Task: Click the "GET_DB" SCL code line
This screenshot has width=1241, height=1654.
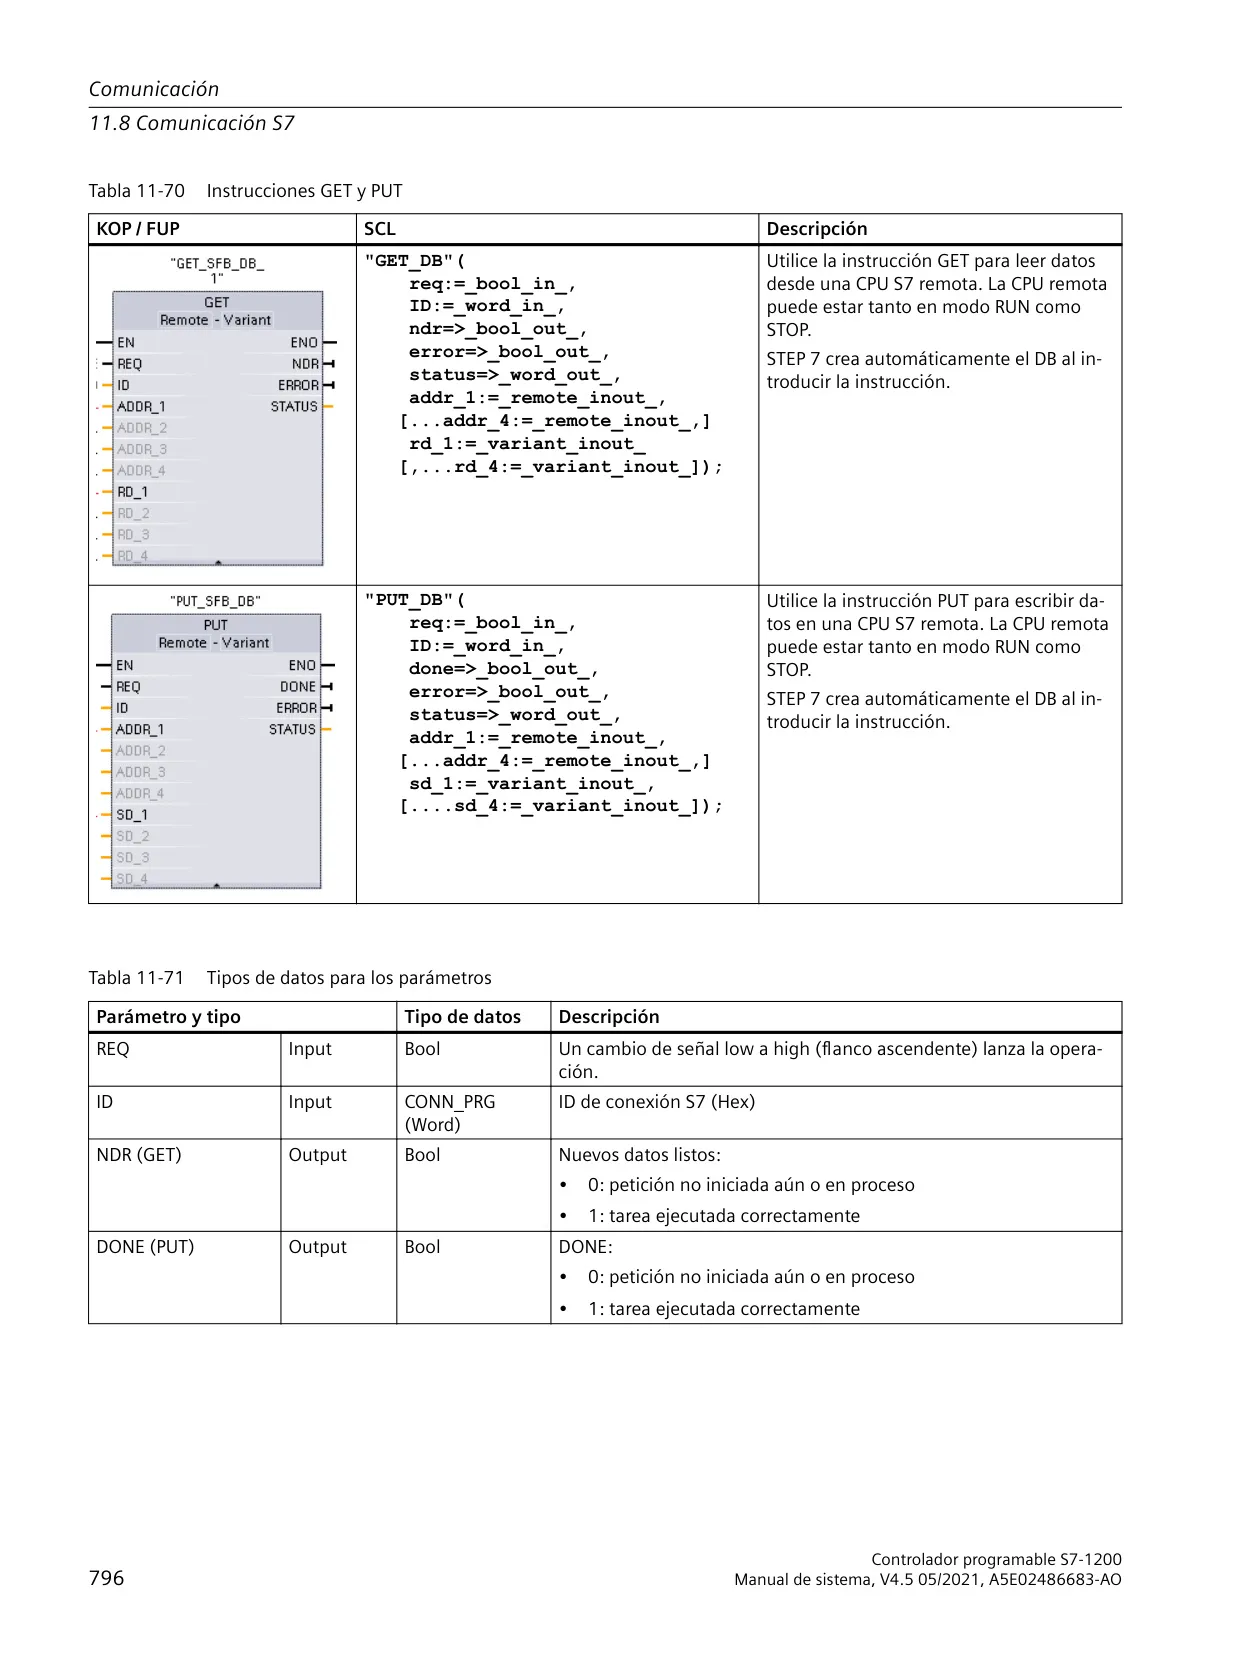Action: 415,261
